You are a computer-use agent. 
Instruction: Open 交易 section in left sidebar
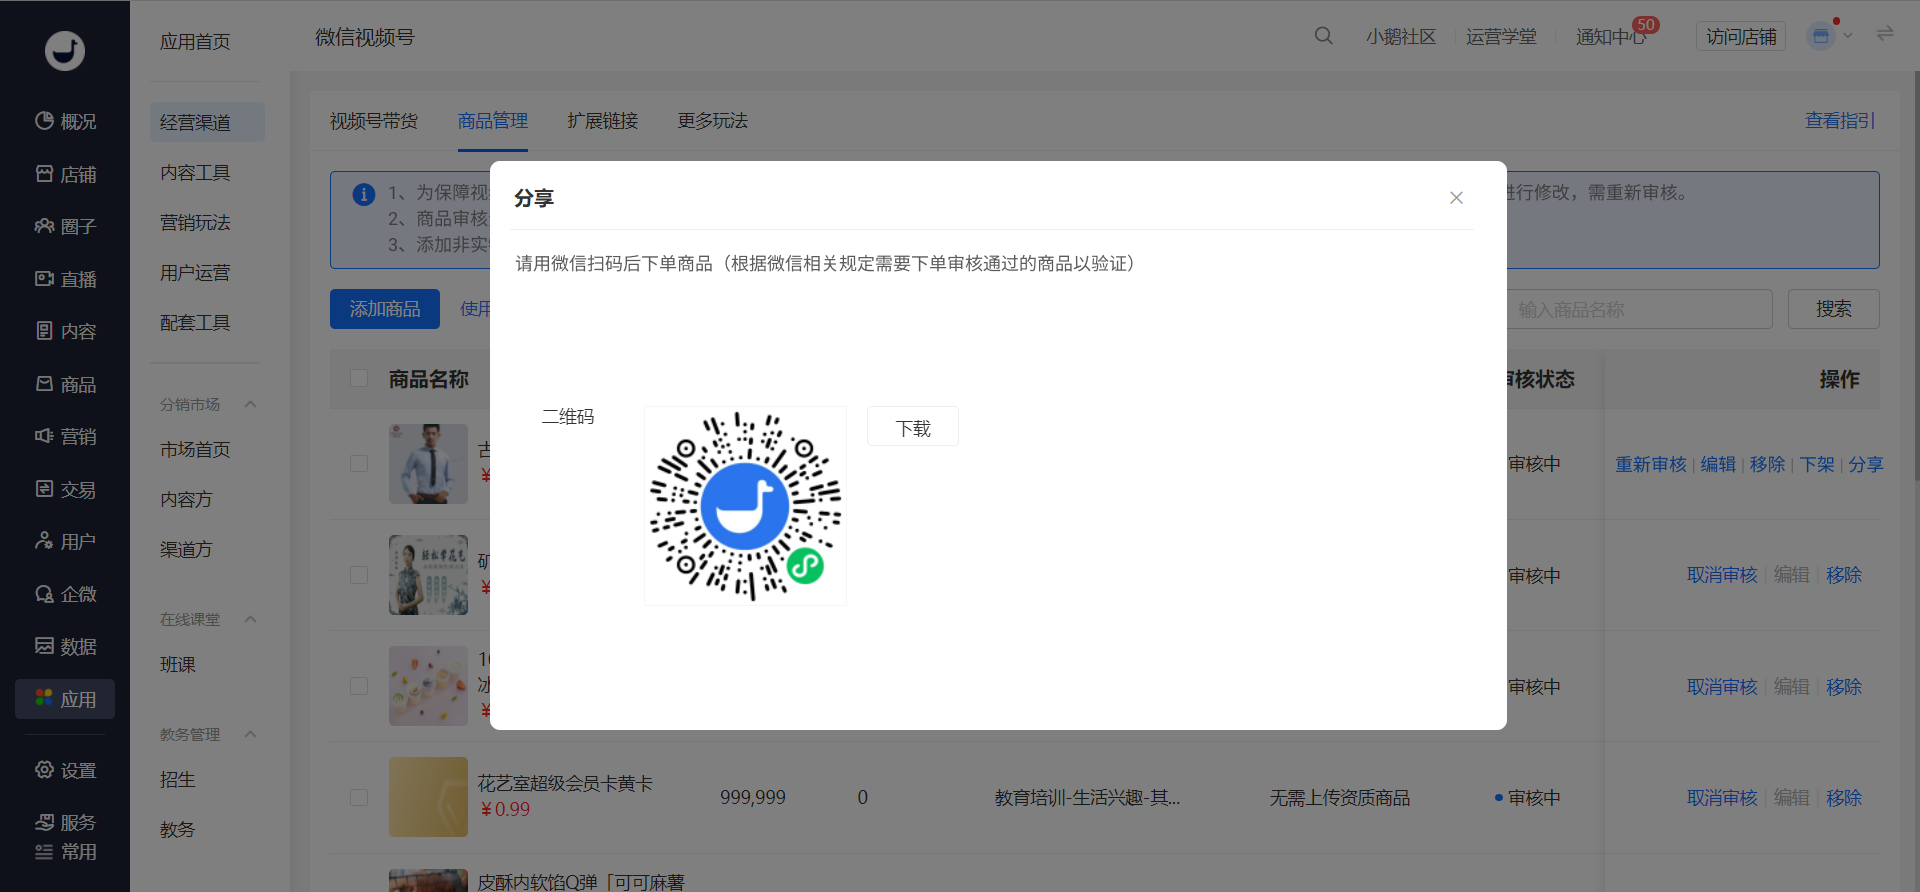(65, 489)
